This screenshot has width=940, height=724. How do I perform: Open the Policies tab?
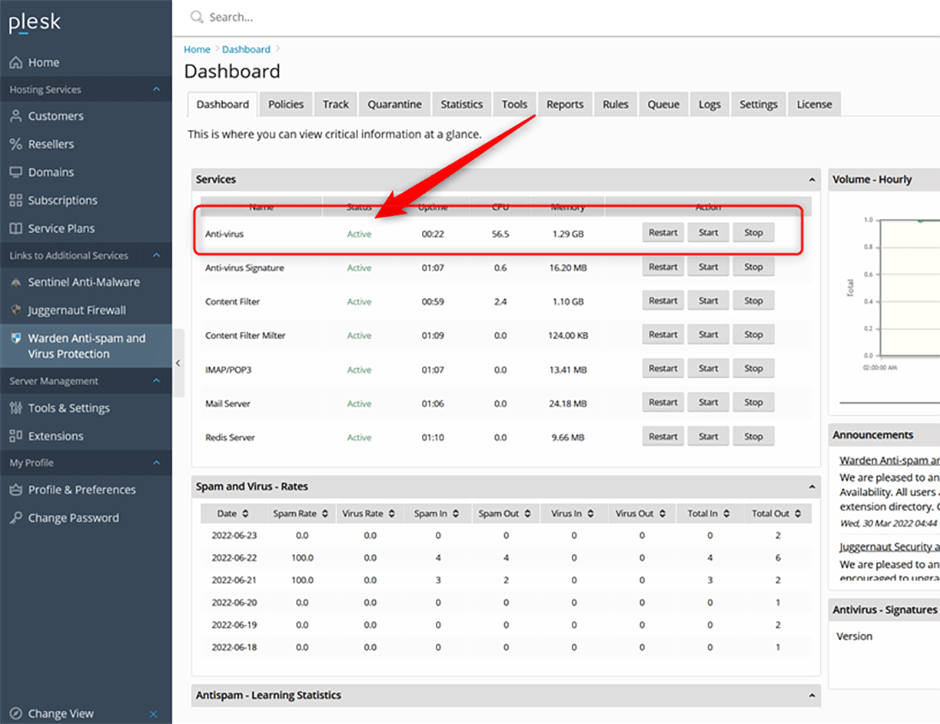(x=286, y=104)
